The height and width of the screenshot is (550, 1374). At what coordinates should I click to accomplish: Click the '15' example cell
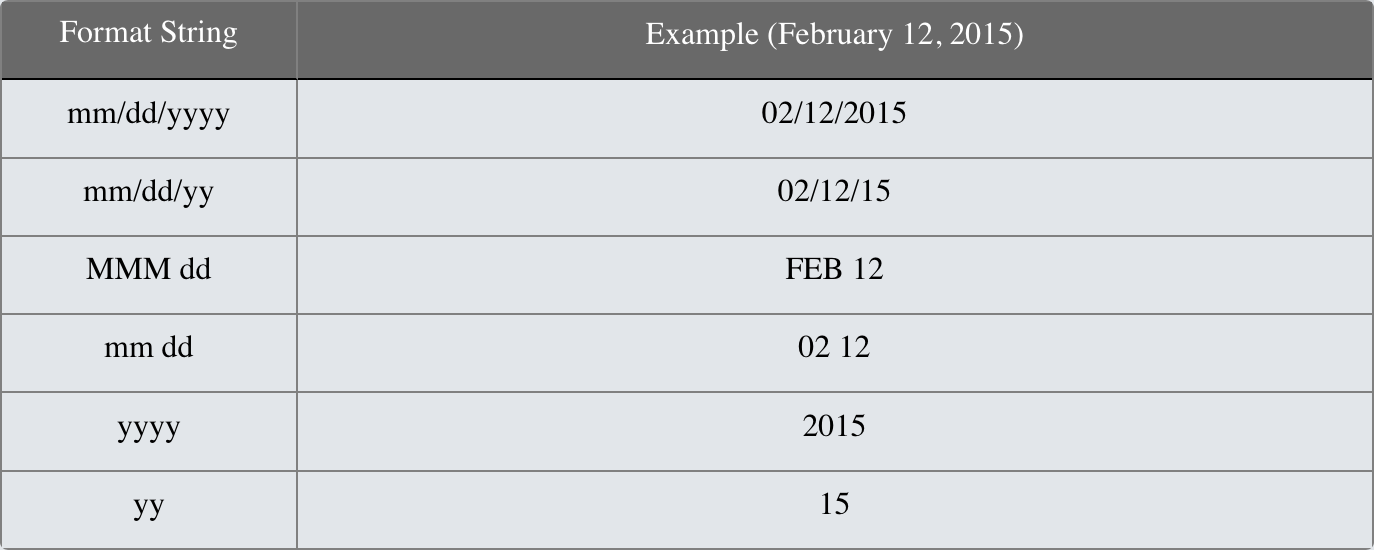click(x=833, y=504)
